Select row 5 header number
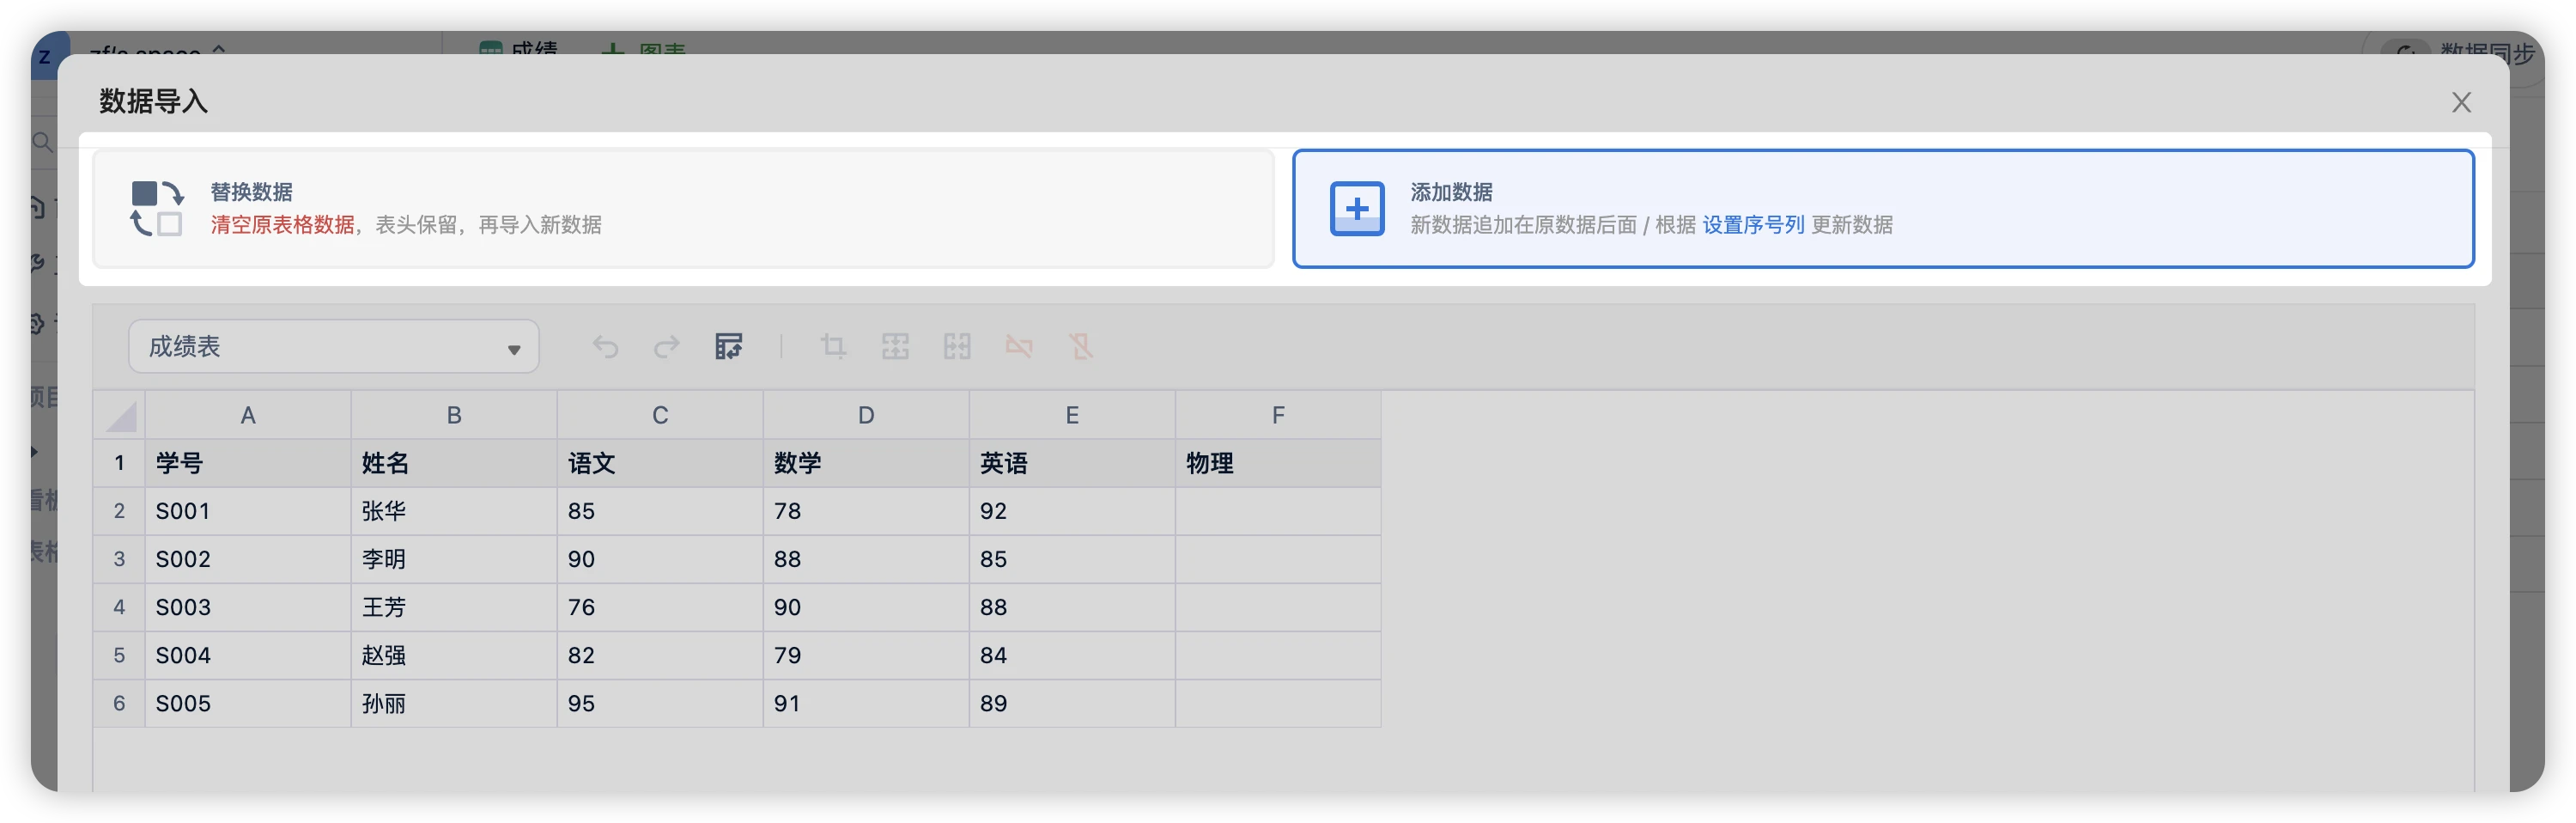Image resolution: width=2576 pixels, height=823 pixels. pos(119,655)
